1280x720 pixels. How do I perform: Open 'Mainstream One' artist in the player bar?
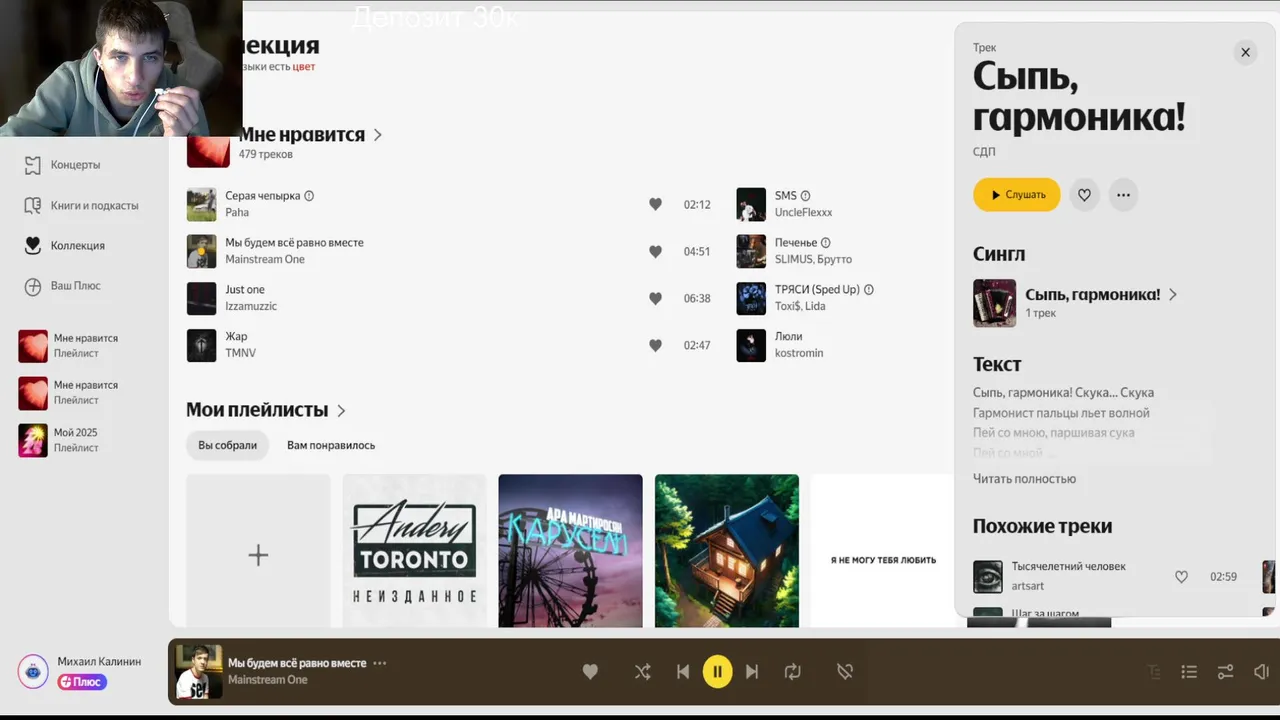pyautogui.click(x=267, y=680)
